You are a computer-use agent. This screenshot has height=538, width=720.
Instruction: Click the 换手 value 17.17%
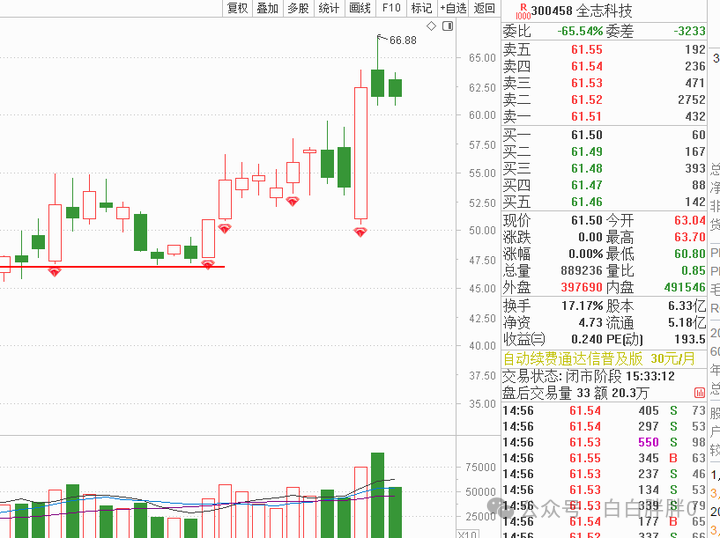(x=582, y=306)
